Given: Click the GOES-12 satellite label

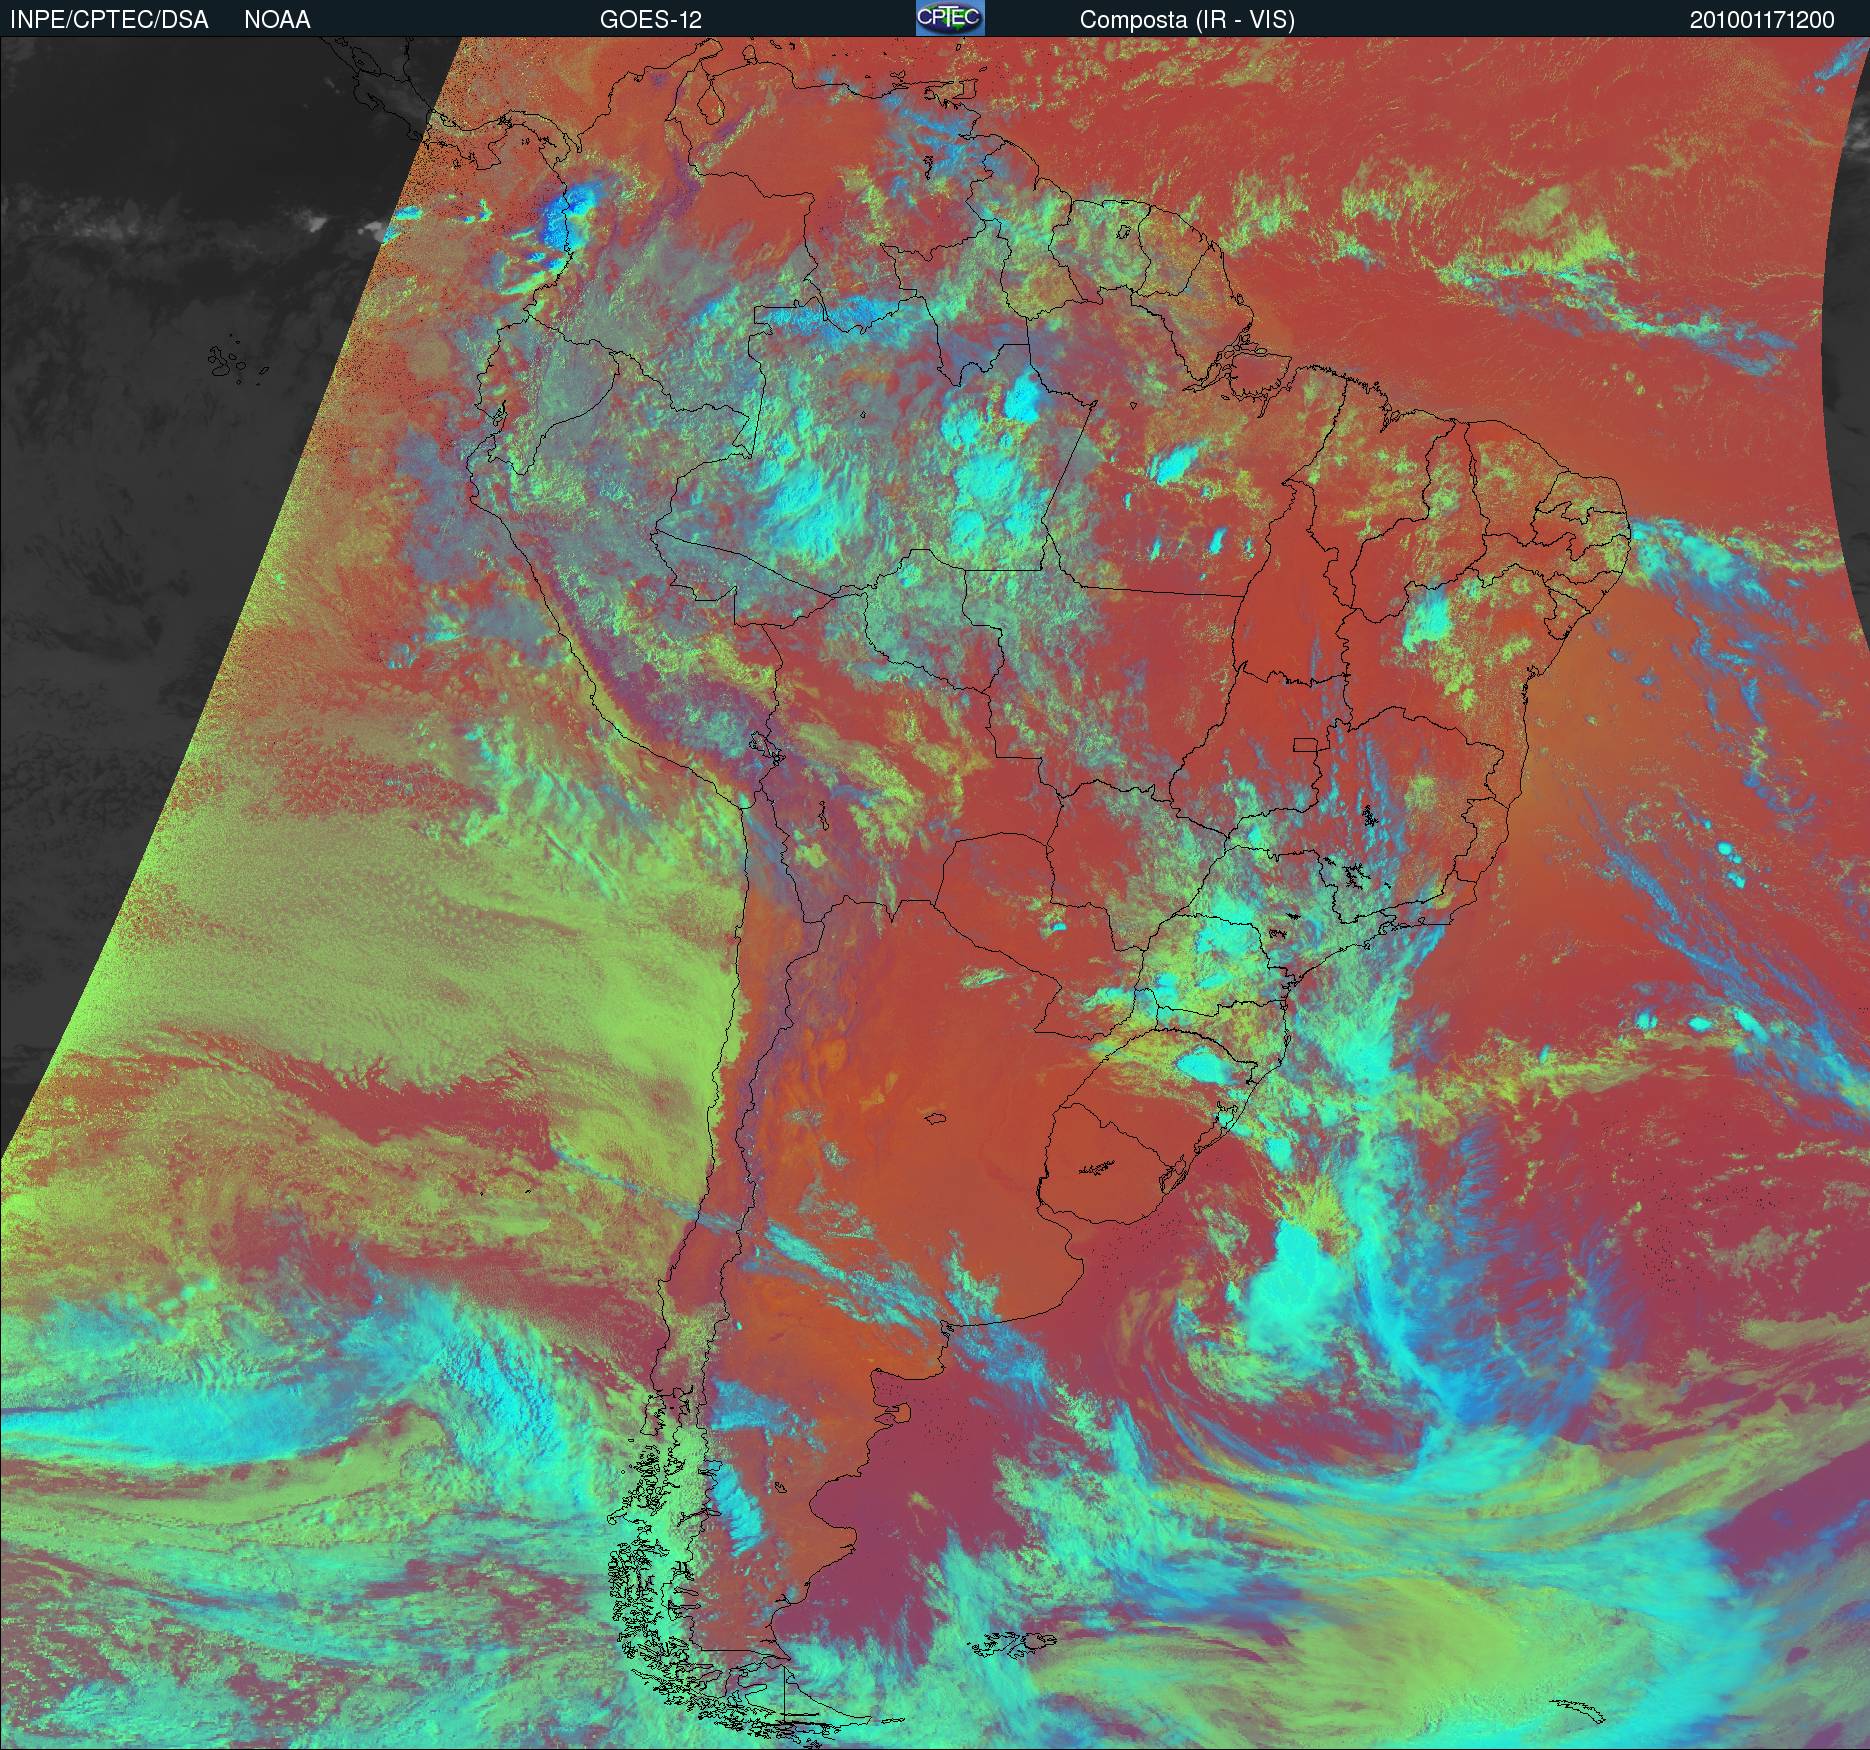Looking at the screenshot, I should tap(651, 20).
